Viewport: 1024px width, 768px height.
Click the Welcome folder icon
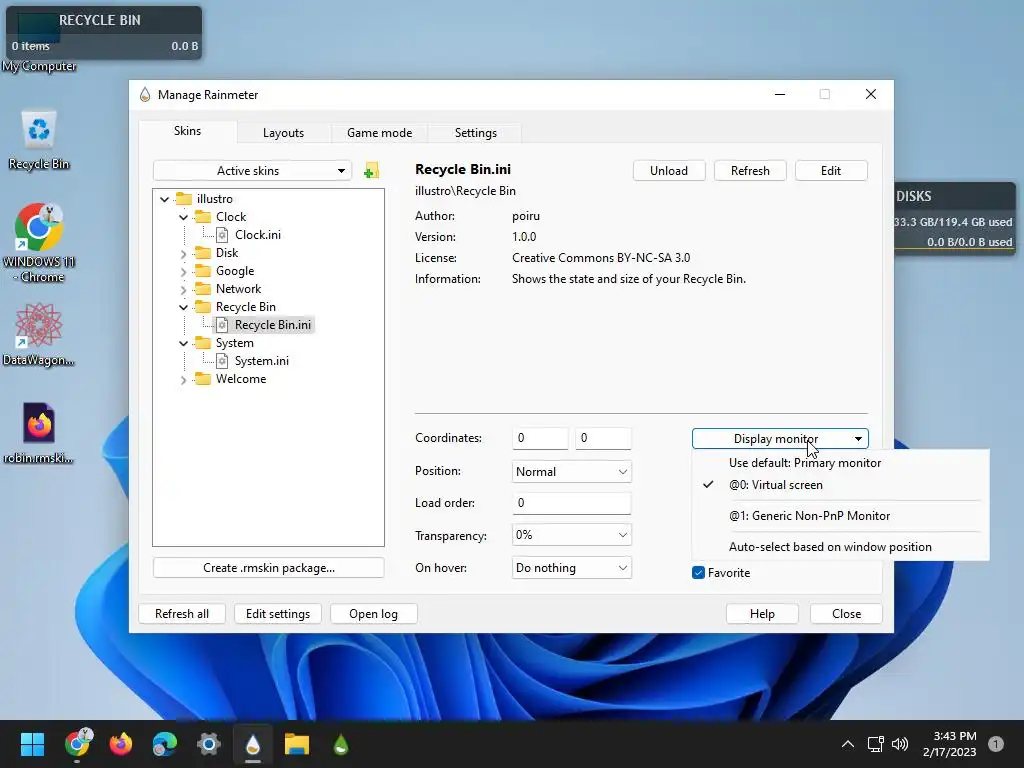pyautogui.click(x=203, y=379)
